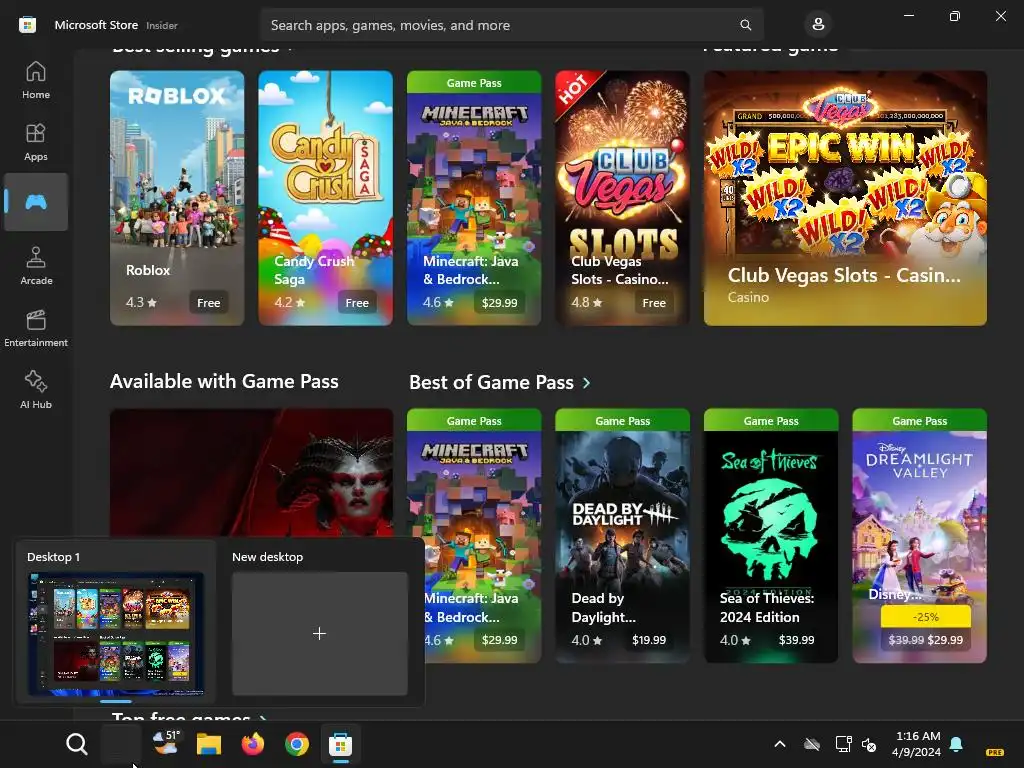Click the Free button on Roblox
This screenshot has height=768, width=1024.
coord(208,302)
